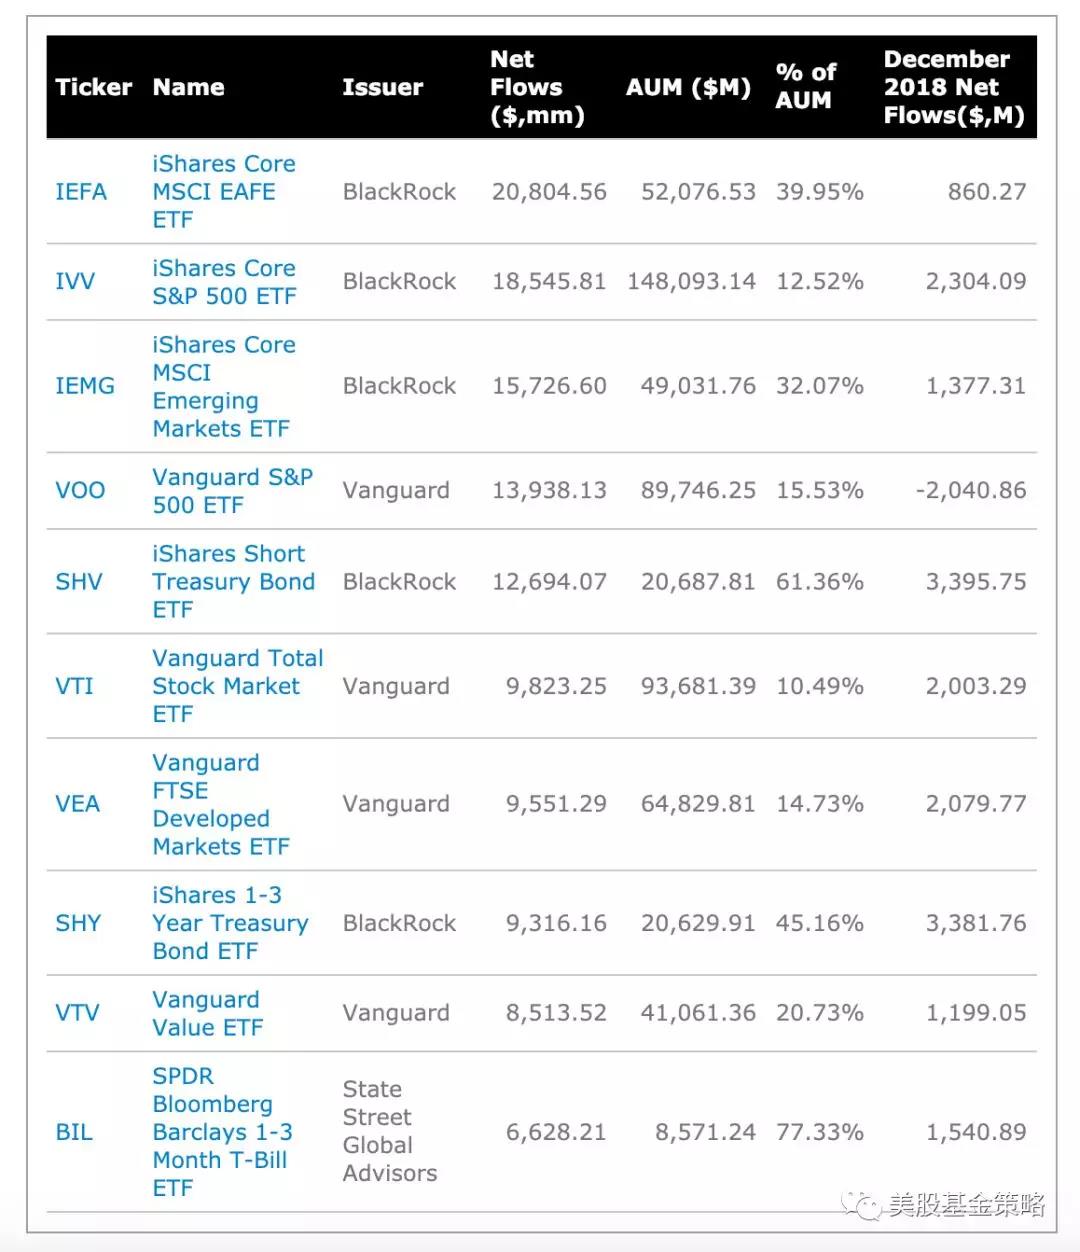Screen dimensions: 1080x1252
Task: Click the SHV ticker link
Action: (79, 582)
